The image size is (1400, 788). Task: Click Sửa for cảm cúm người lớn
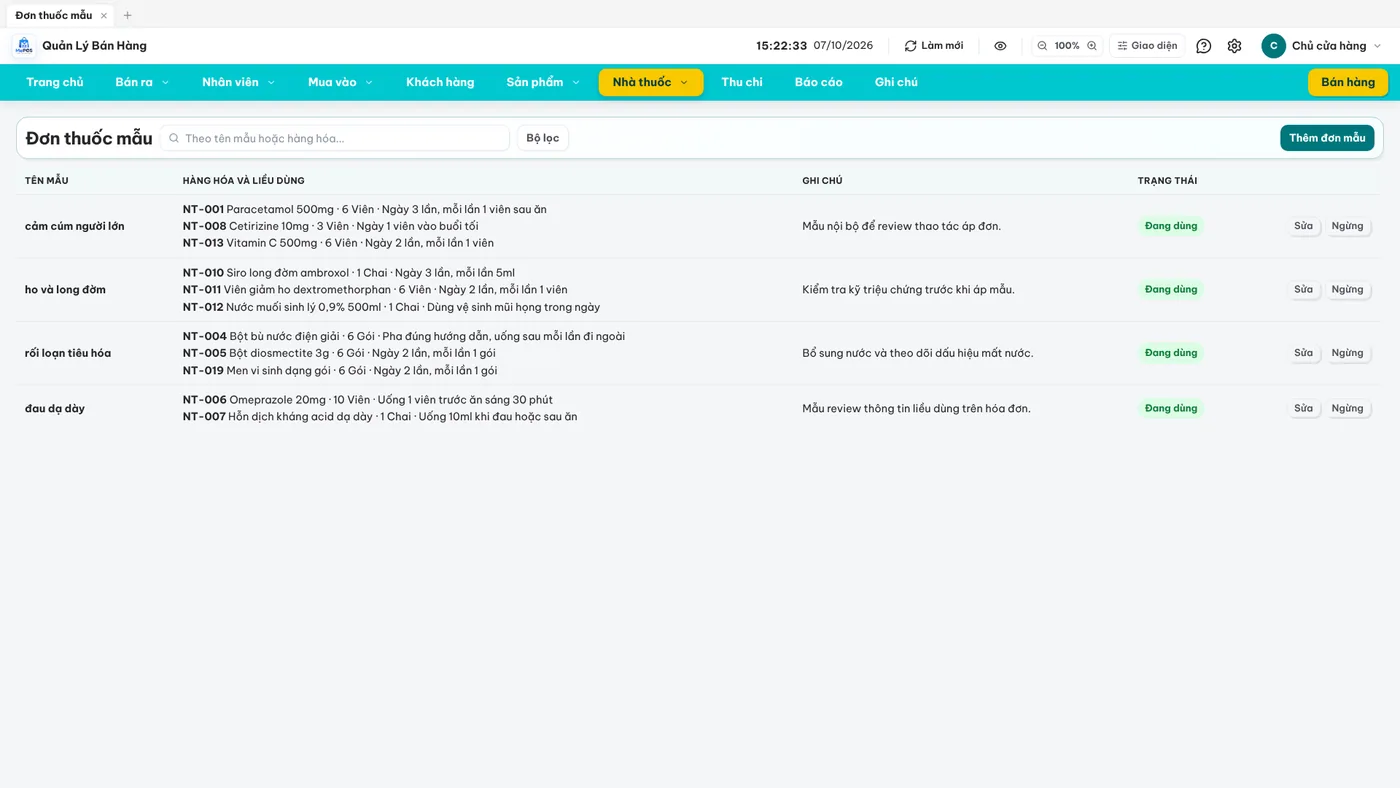(x=1303, y=226)
